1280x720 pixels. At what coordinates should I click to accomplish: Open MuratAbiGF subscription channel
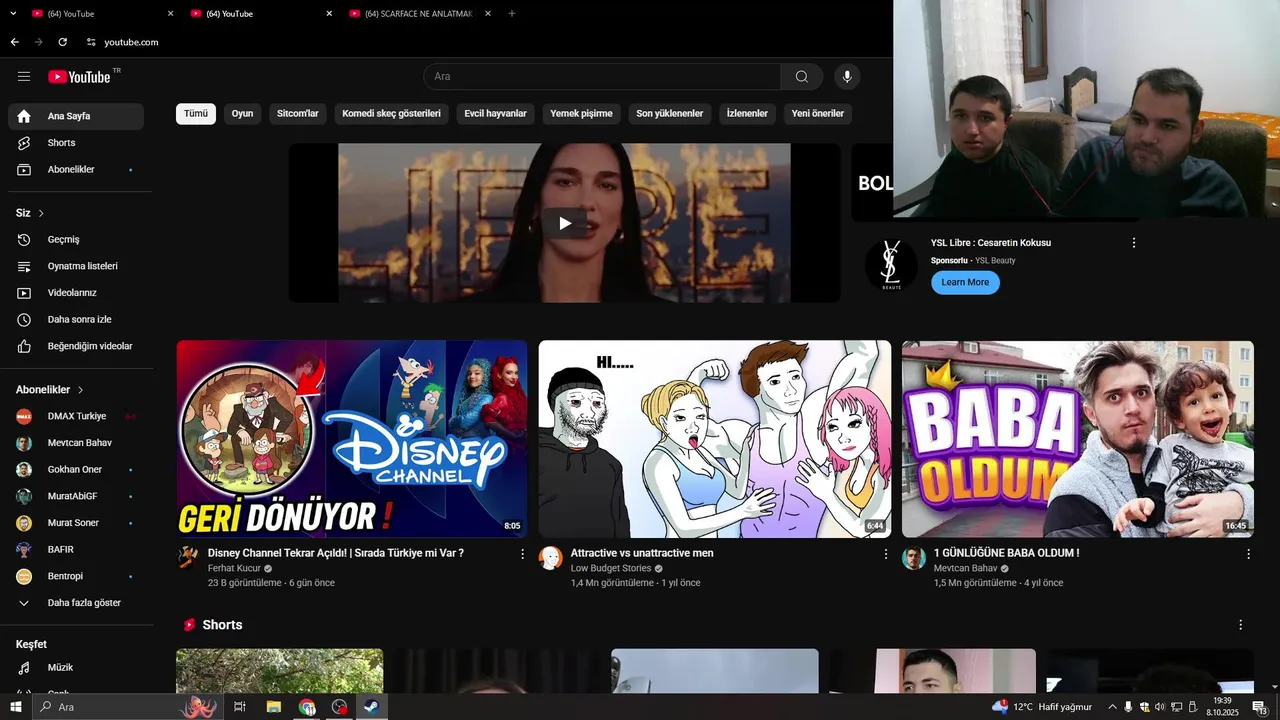click(x=76, y=496)
